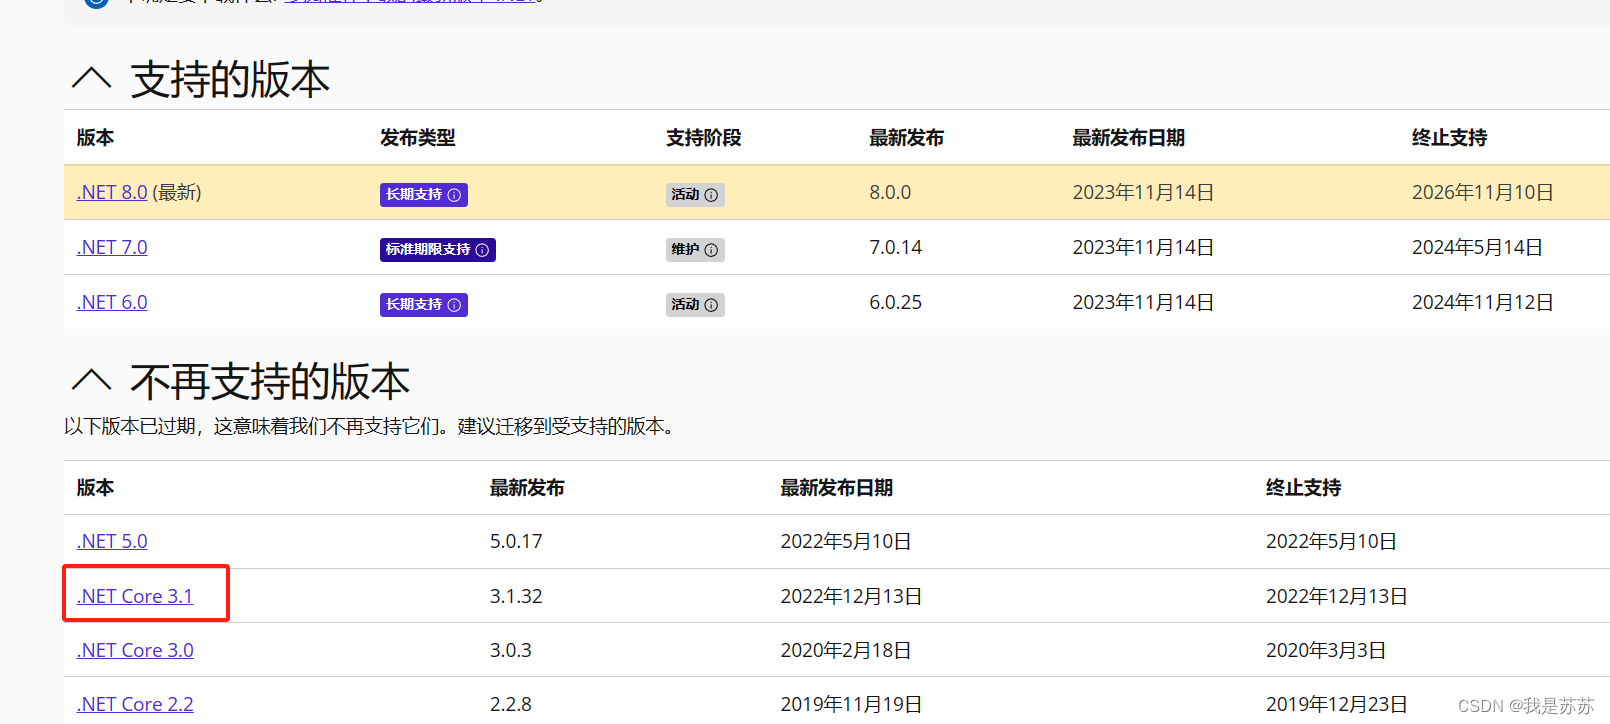
Task: Click version value 6.0.25
Action: click(x=896, y=302)
